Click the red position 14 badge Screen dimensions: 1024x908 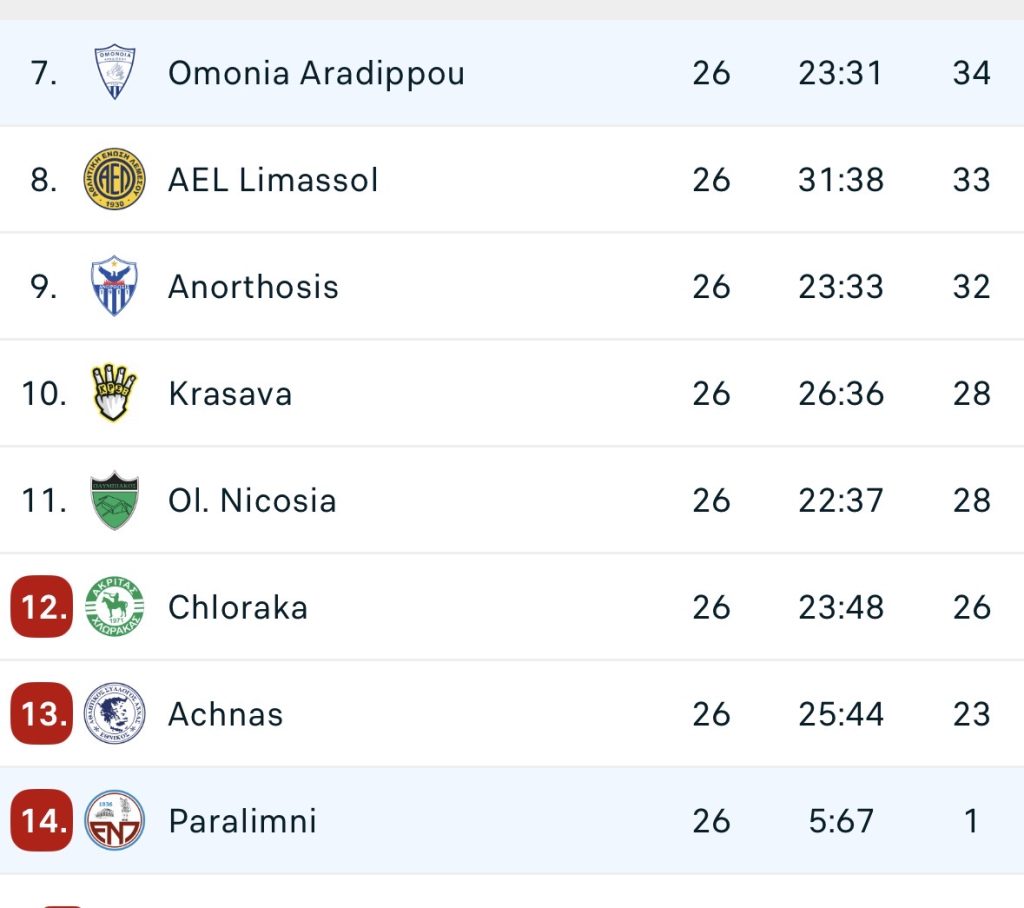click(x=42, y=821)
